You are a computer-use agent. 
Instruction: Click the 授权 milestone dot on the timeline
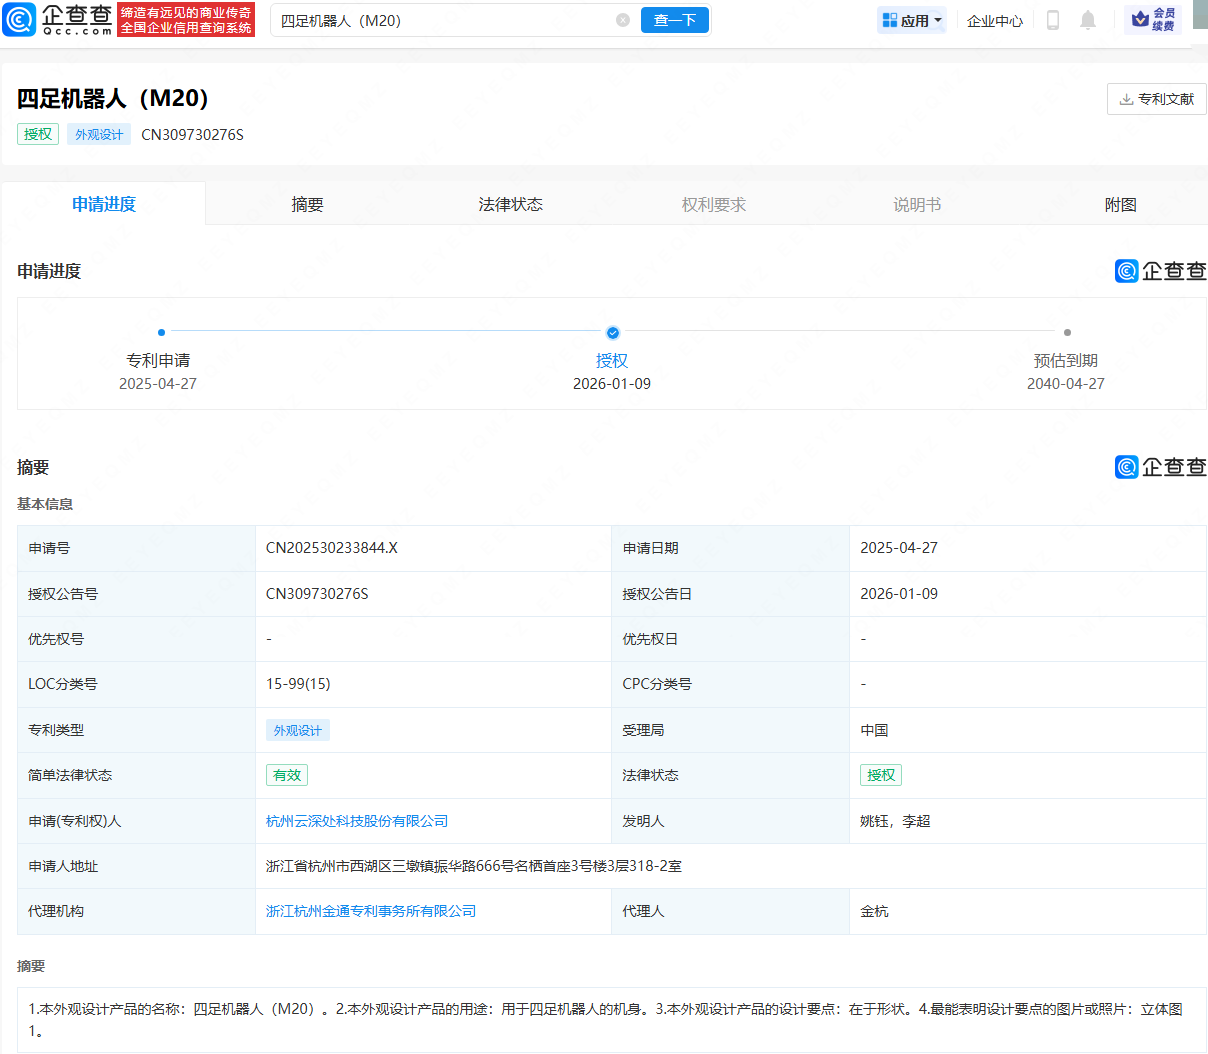pos(613,333)
